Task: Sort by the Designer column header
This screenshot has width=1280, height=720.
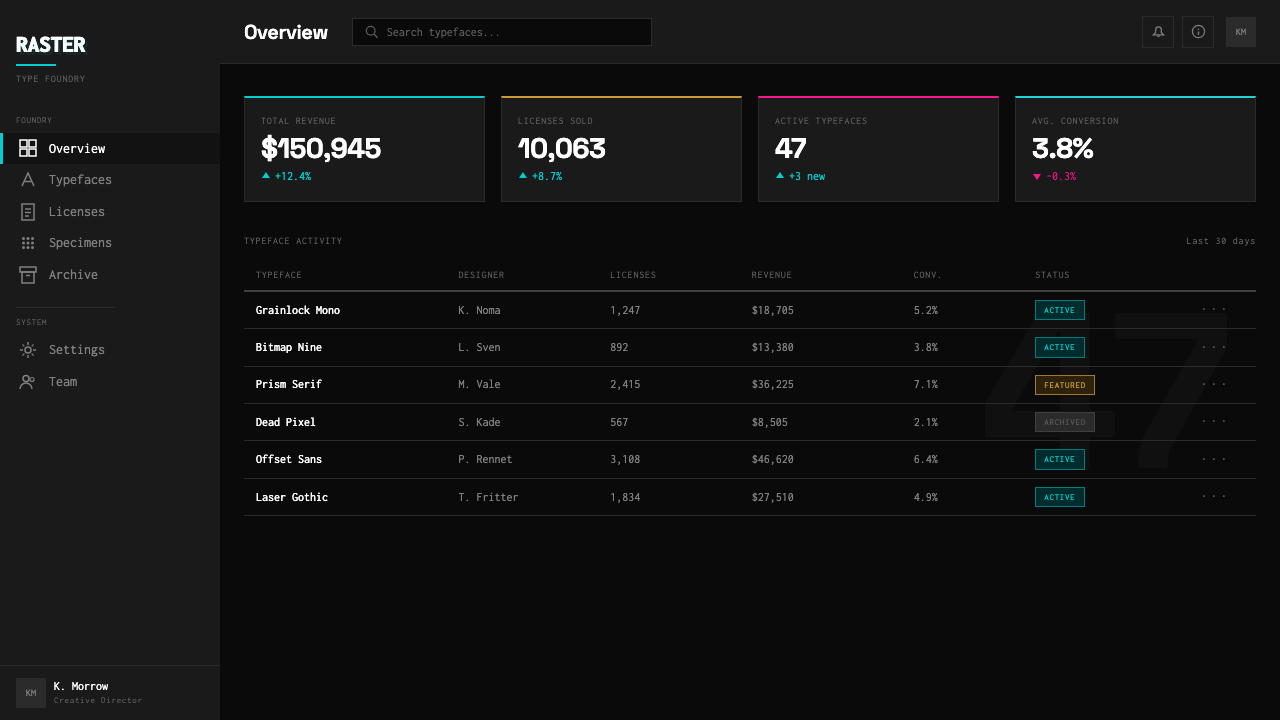Action: click(x=481, y=275)
